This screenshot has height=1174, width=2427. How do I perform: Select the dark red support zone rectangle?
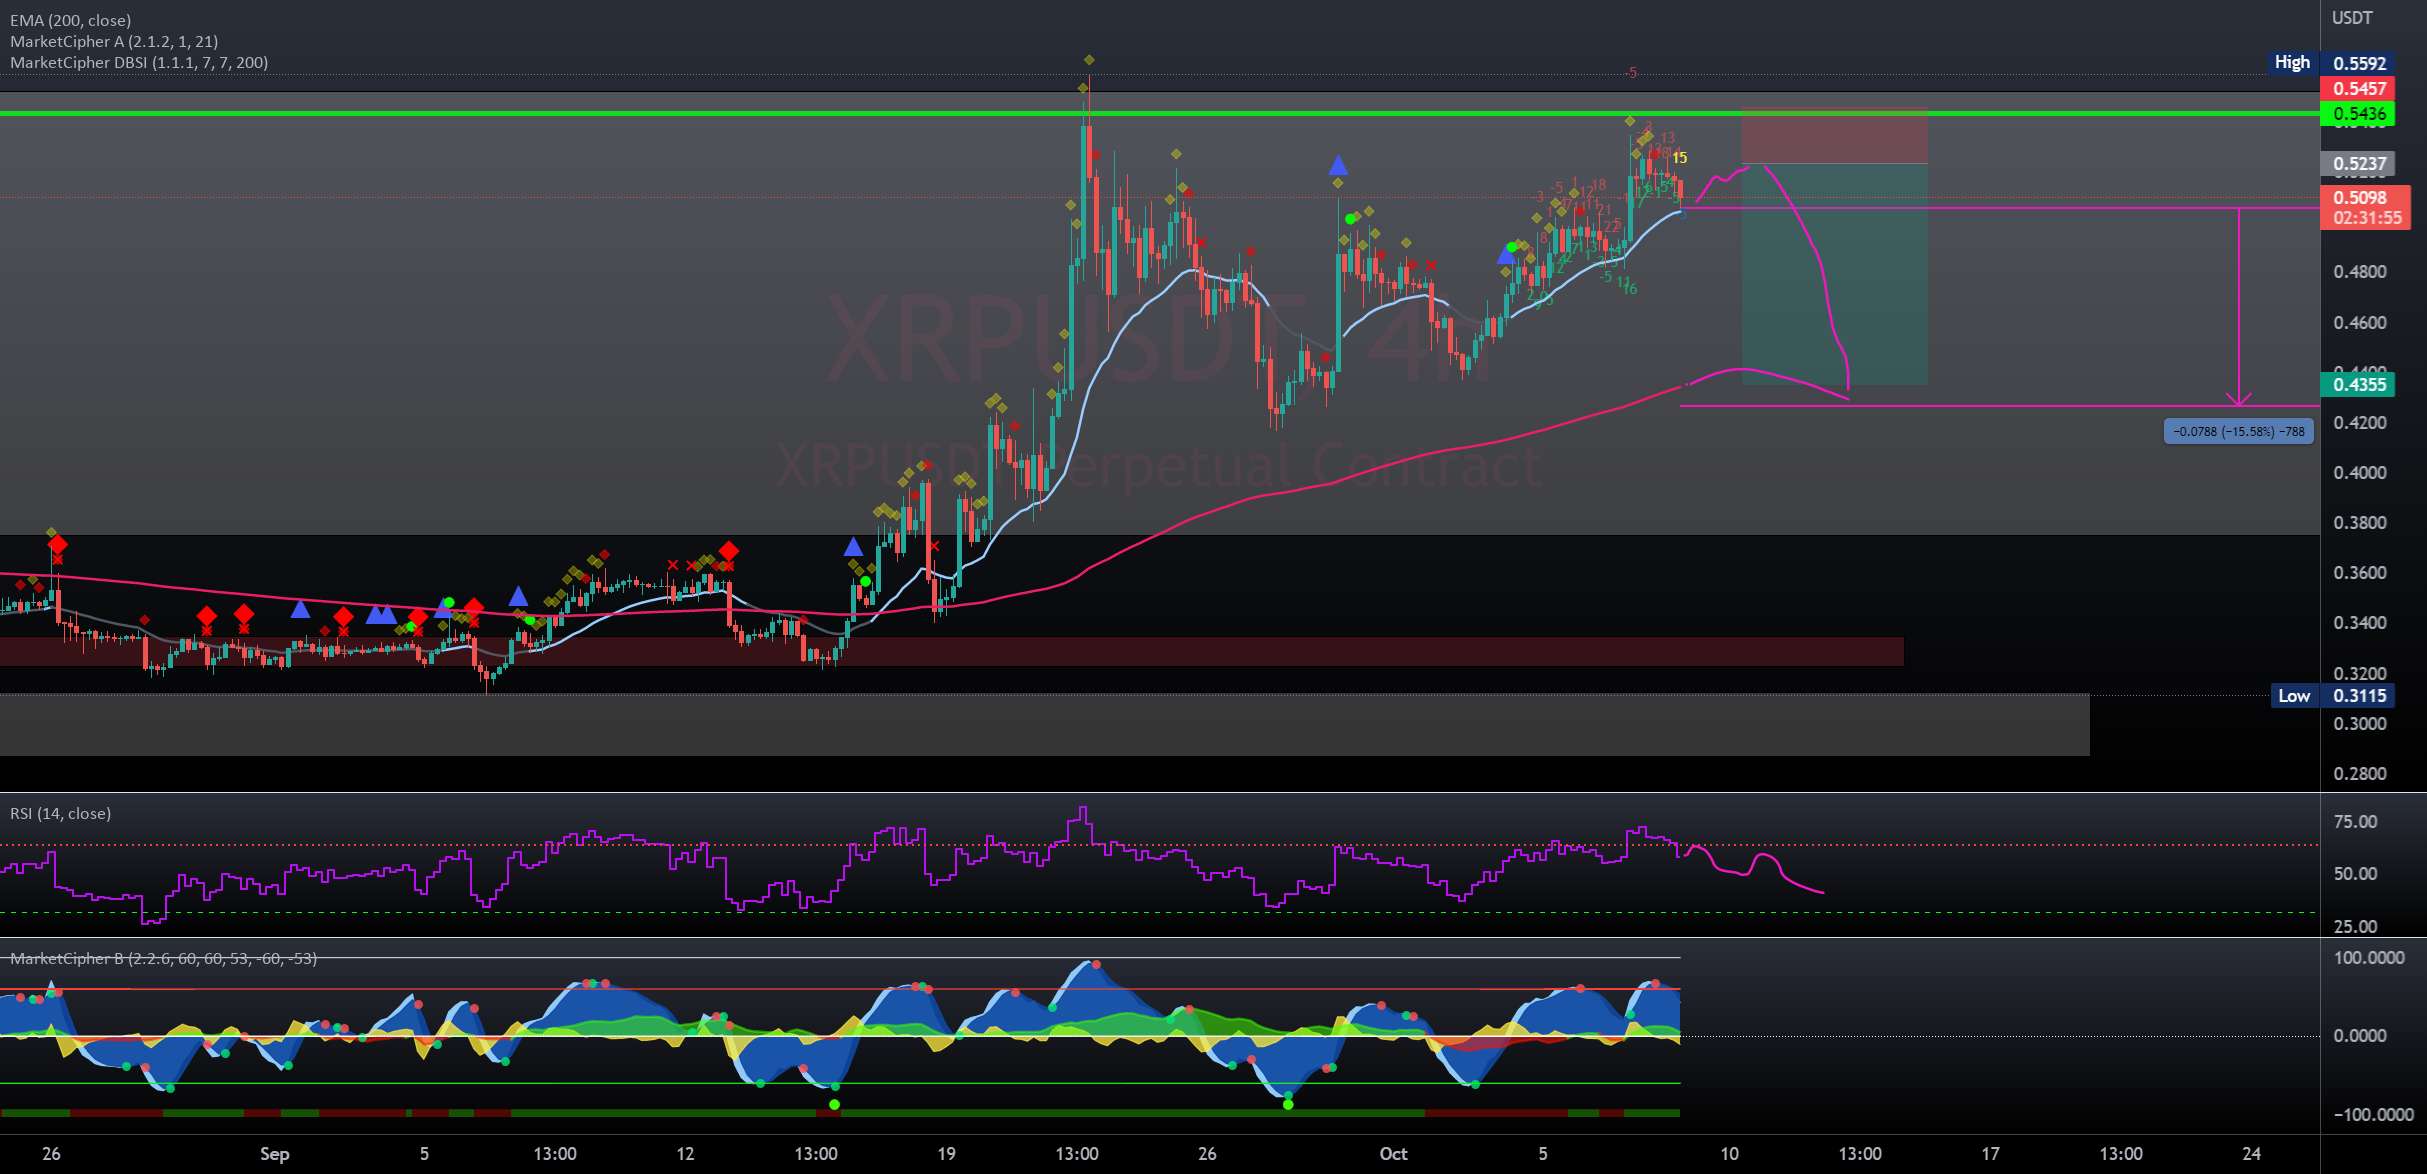point(951,651)
